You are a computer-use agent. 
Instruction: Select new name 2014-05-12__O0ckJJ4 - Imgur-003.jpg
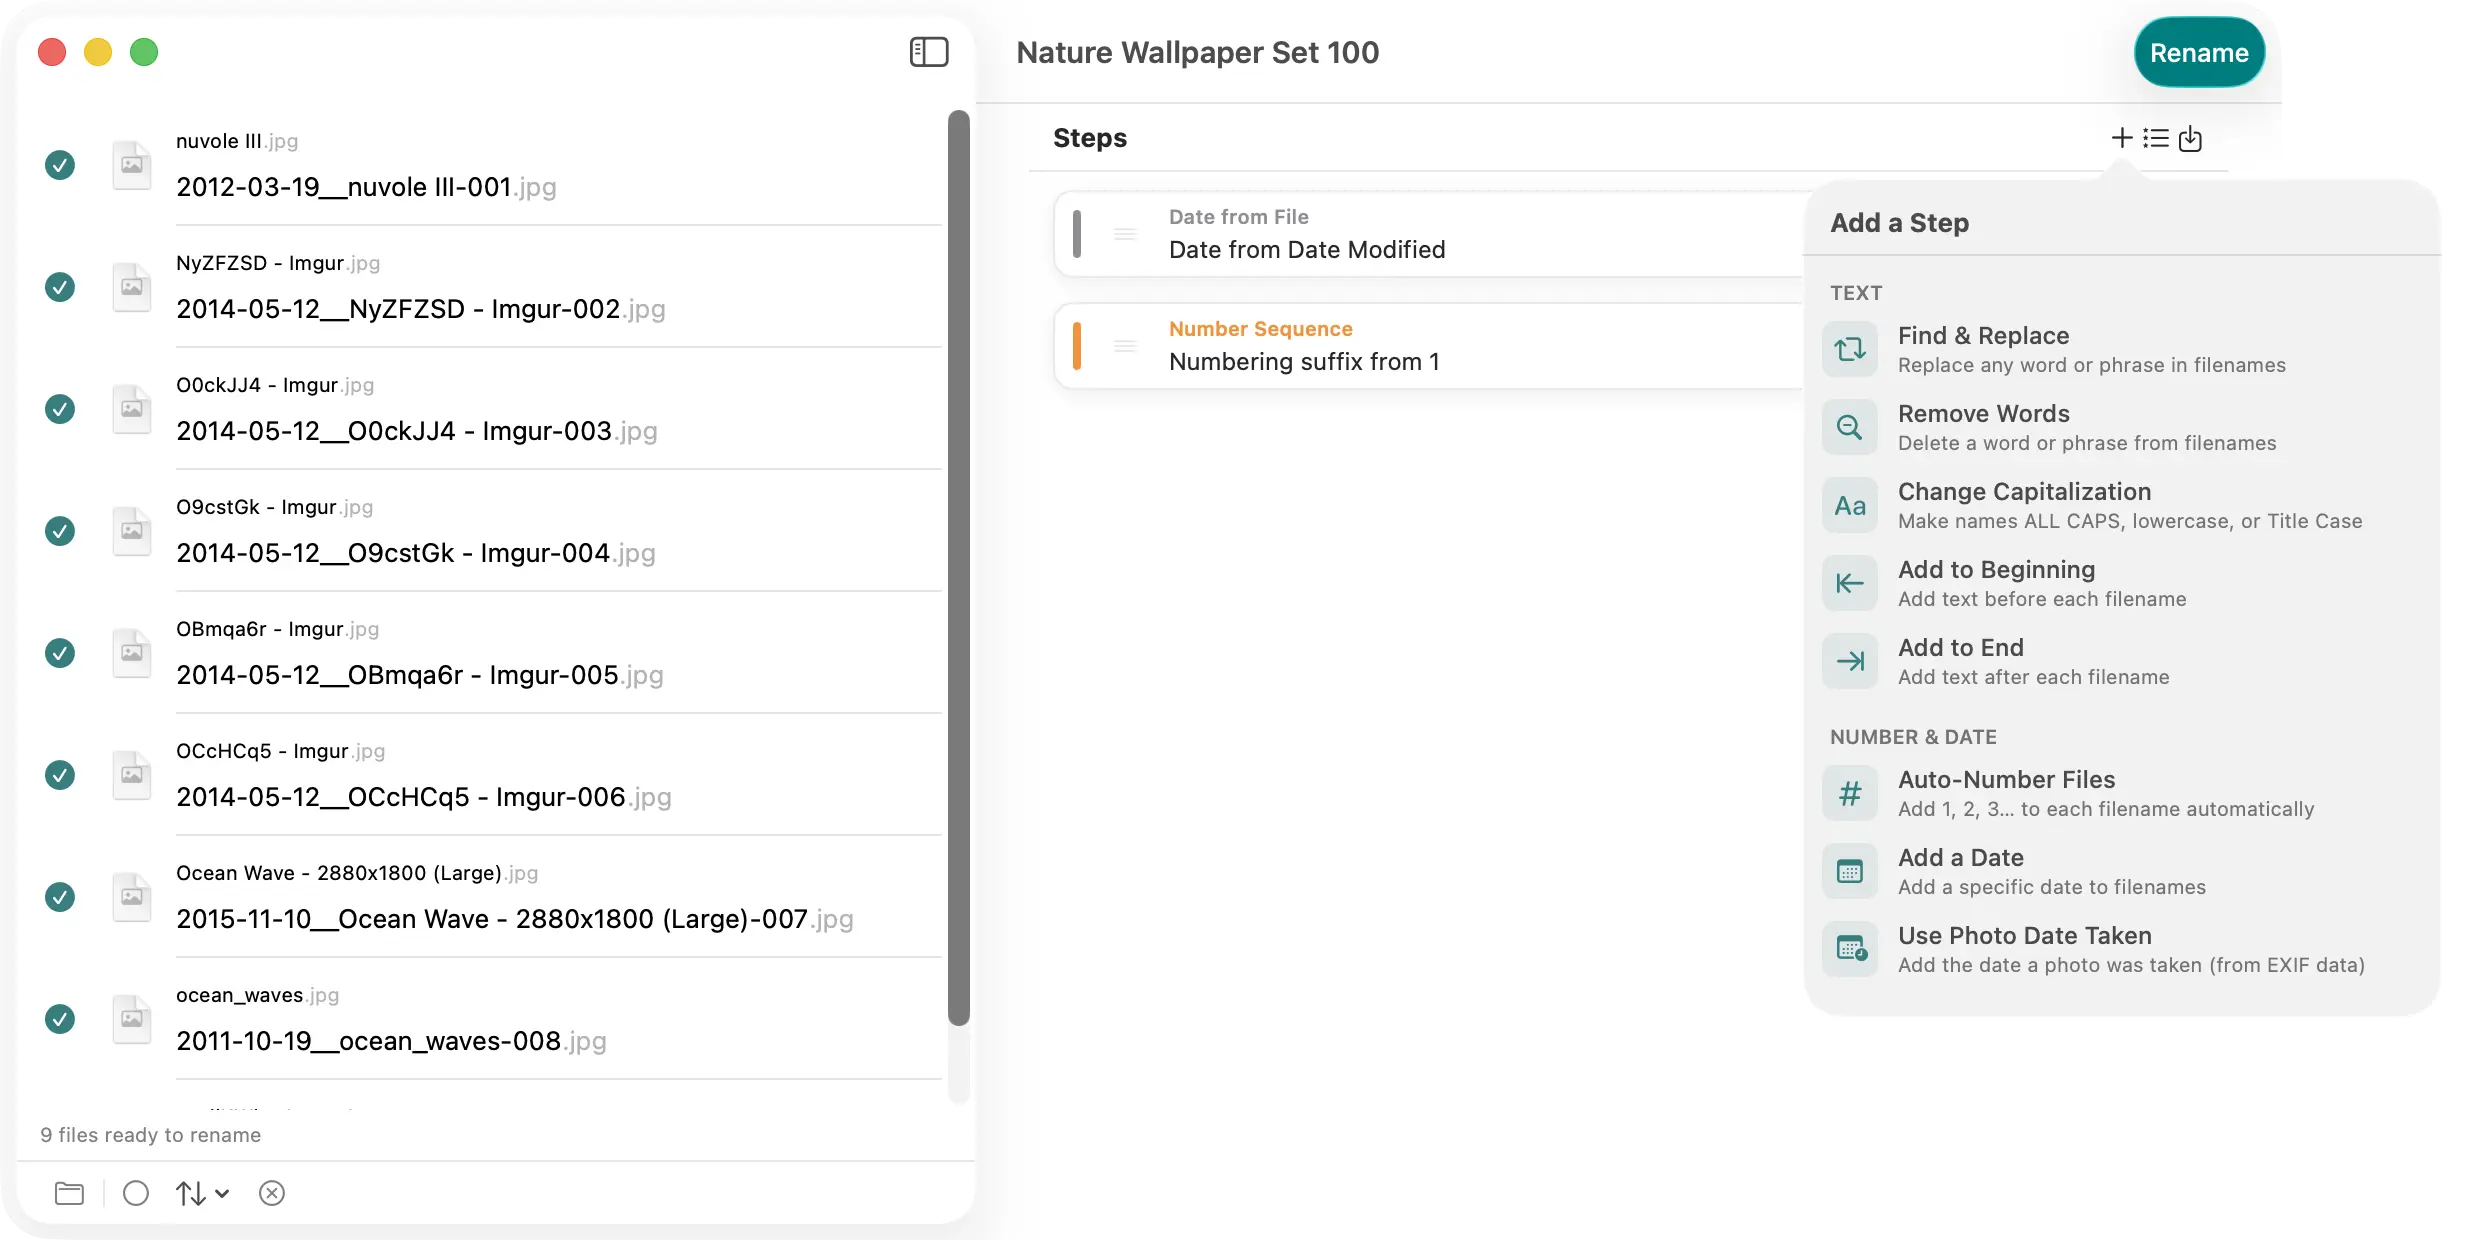pos(416,431)
